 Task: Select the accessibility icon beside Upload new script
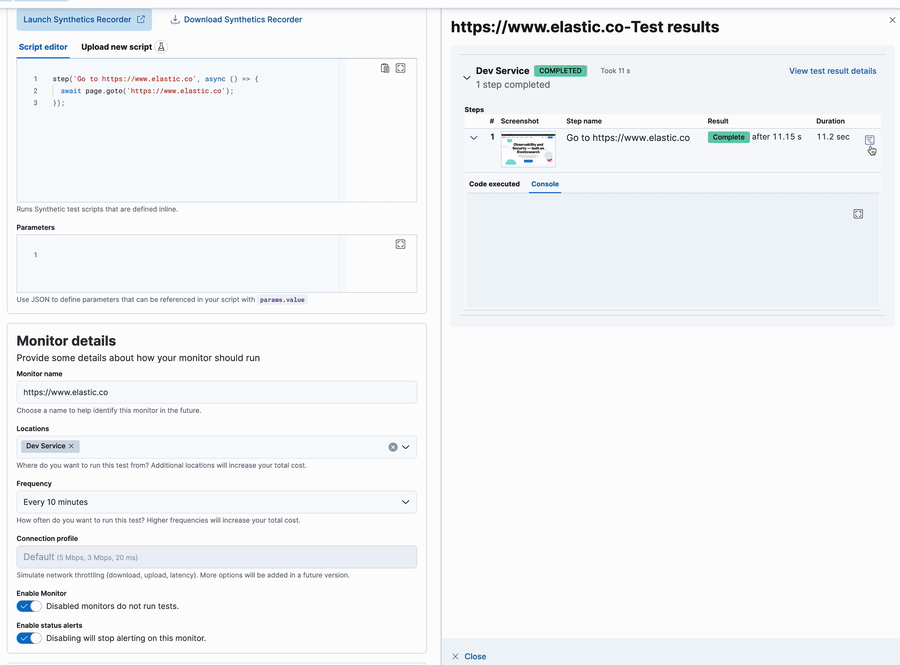tap(162, 46)
